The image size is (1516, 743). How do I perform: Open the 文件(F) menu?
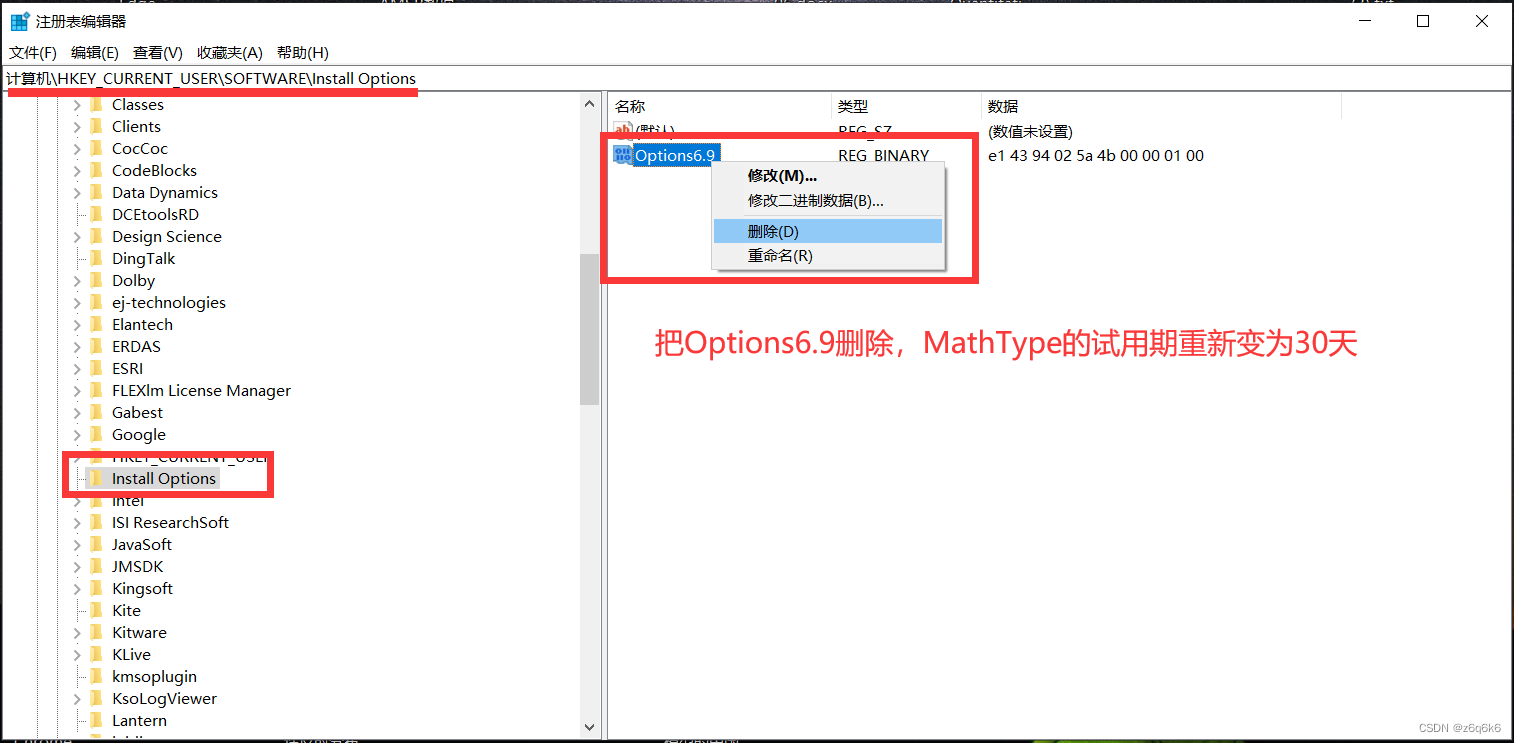click(31, 52)
